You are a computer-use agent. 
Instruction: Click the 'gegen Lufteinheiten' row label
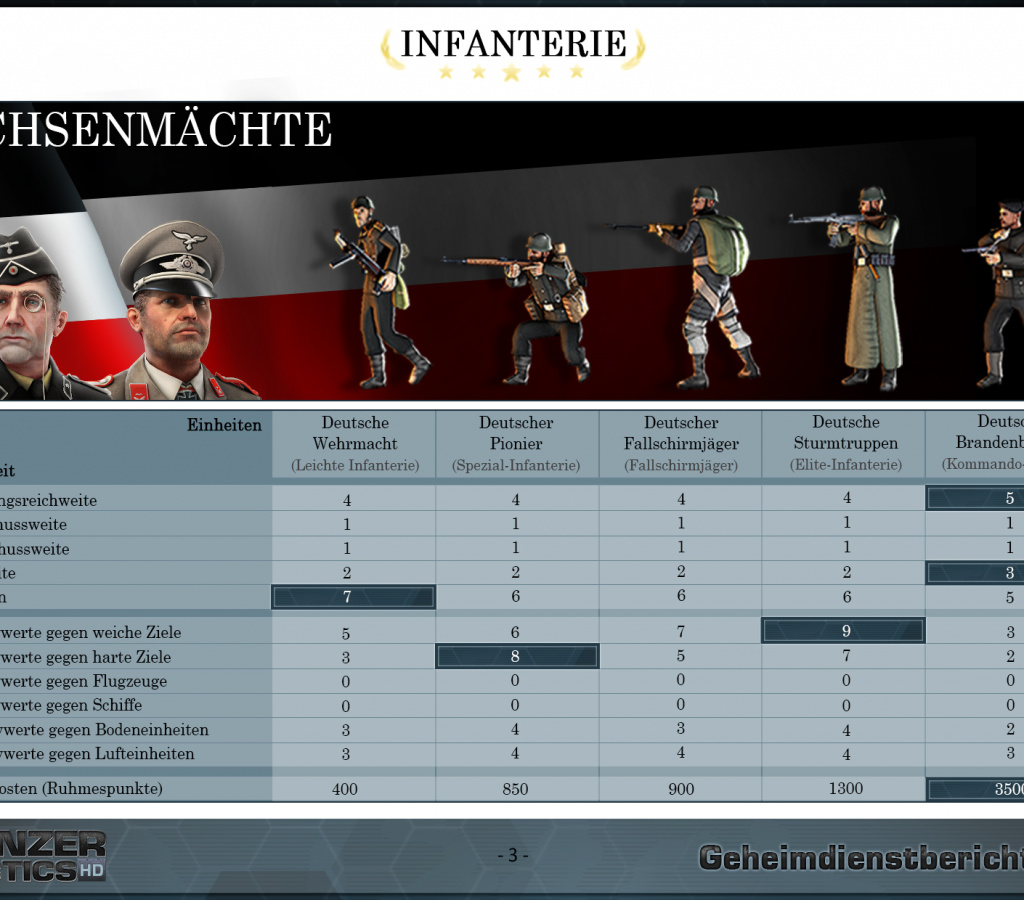97,754
